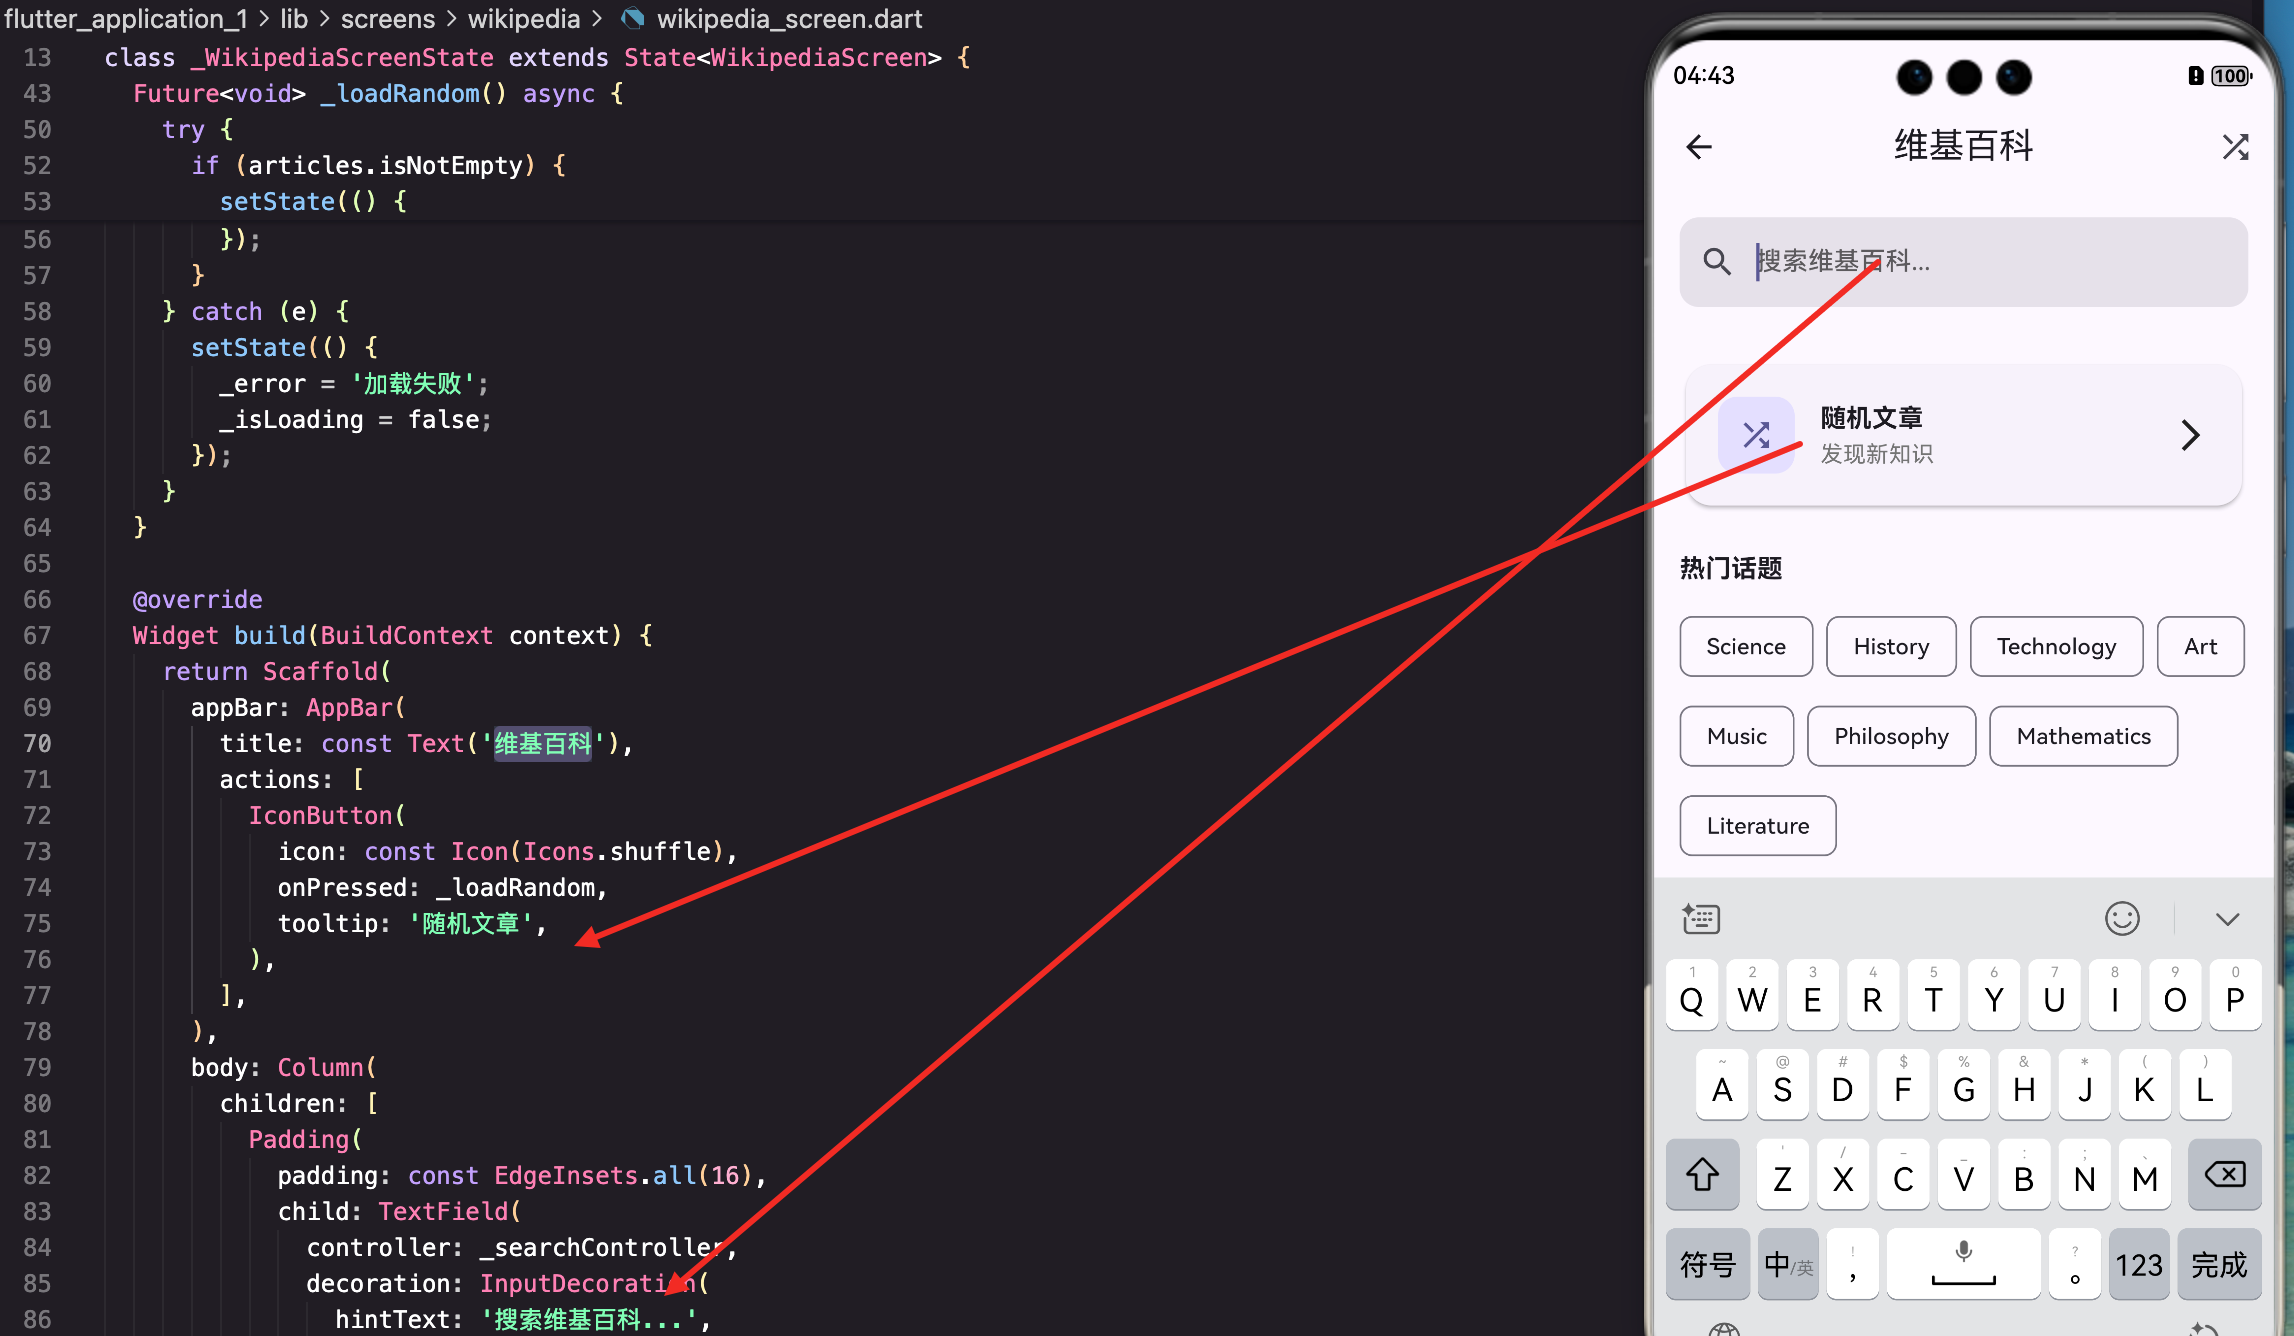Tap the R key
This screenshot has width=2294, height=1336.
point(1873,996)
